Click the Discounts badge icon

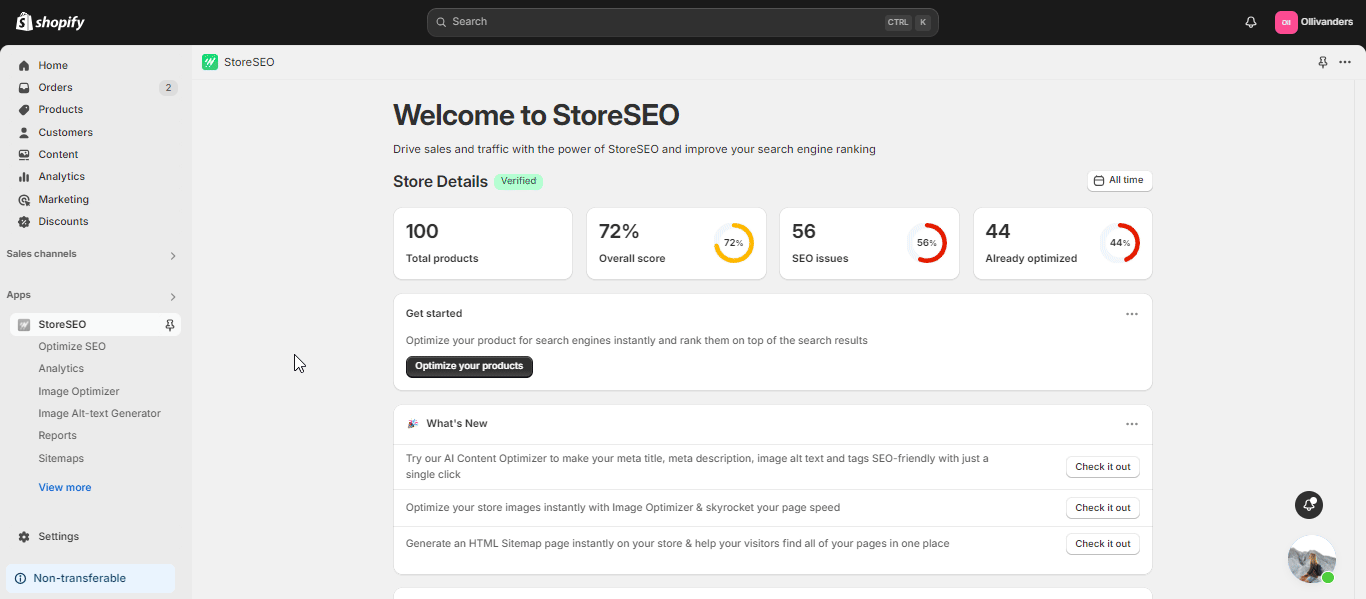coord(24,222)
